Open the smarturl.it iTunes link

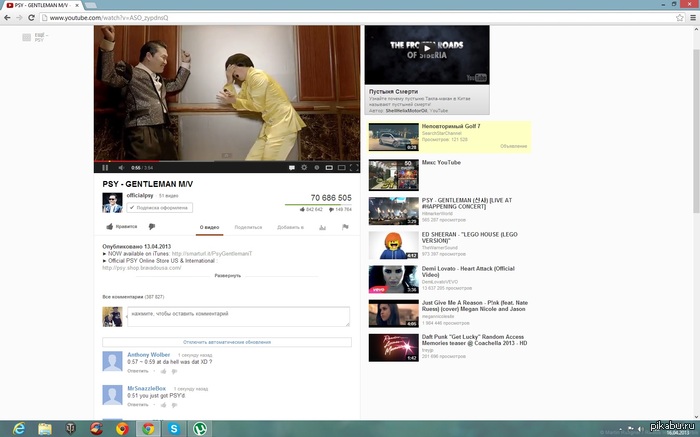pyautogui.click(x=212, y=254)
